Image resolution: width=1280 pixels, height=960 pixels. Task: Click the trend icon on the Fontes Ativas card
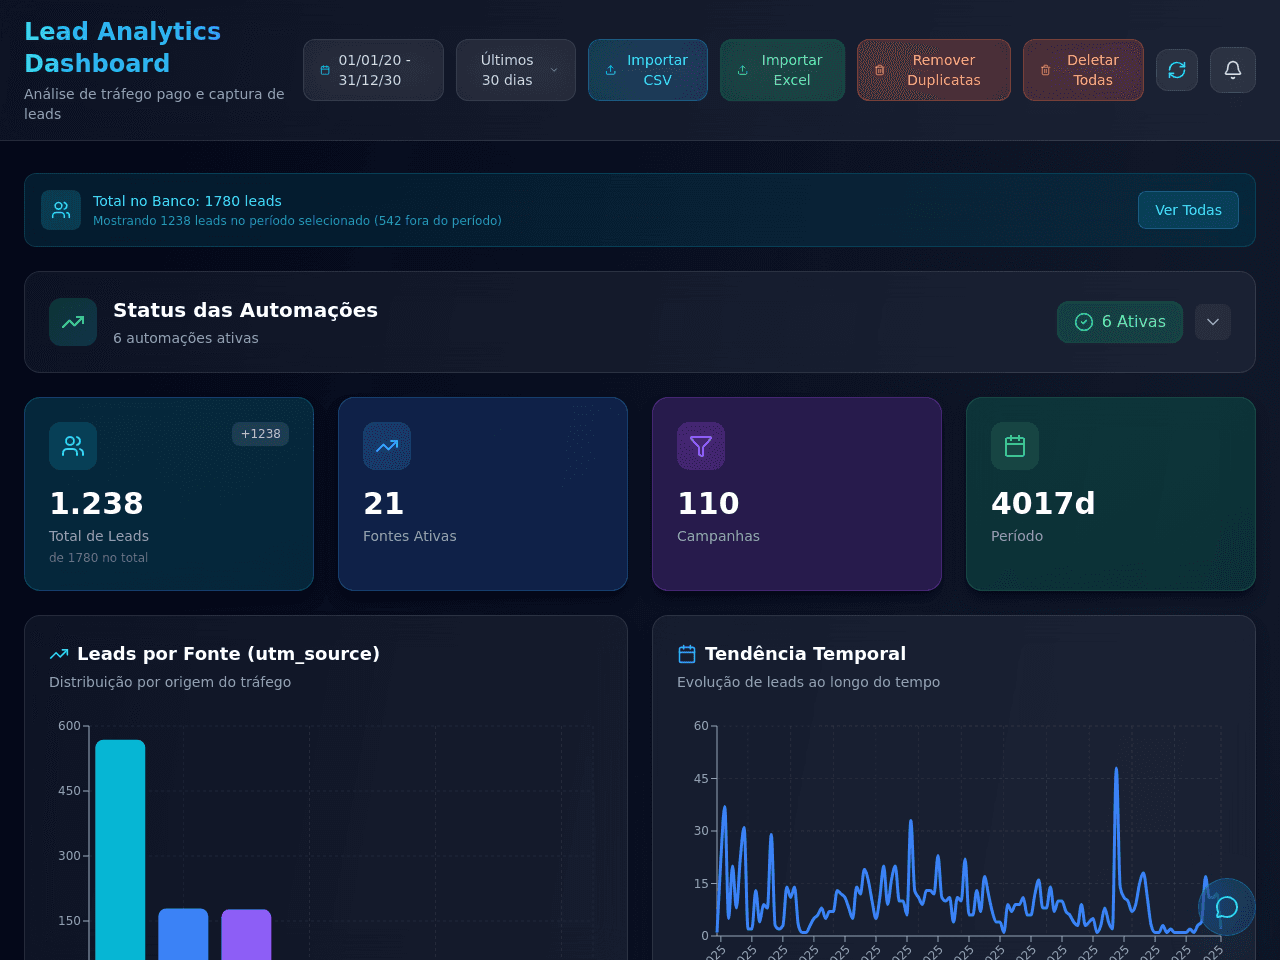click(387, 446)
